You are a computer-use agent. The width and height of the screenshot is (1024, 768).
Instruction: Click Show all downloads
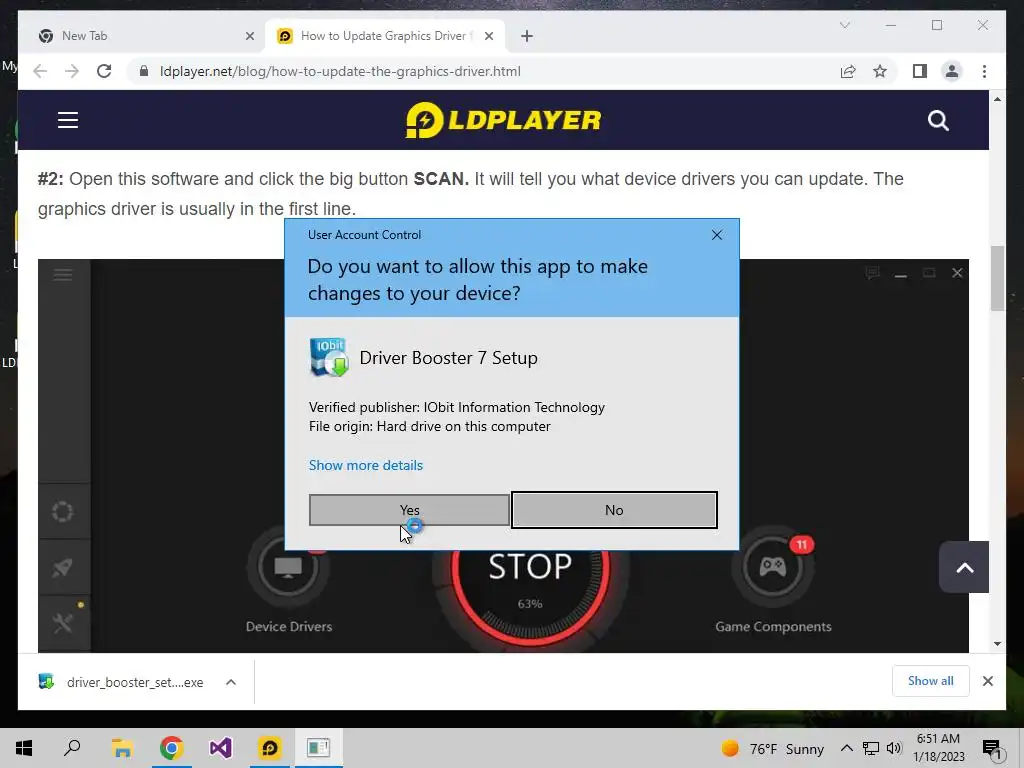click(x=930, y=681)
